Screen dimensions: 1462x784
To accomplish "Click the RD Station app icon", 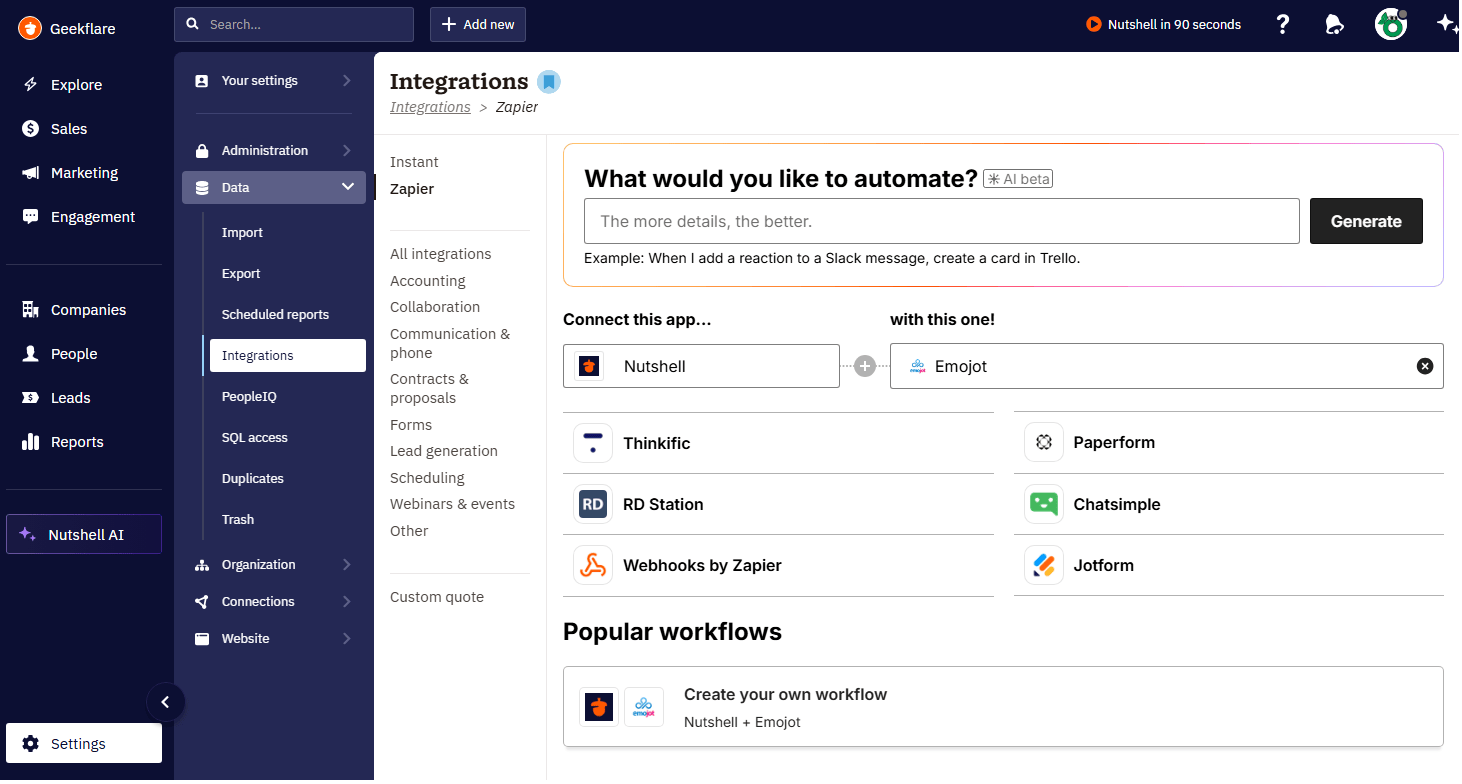I will point(593,504).
